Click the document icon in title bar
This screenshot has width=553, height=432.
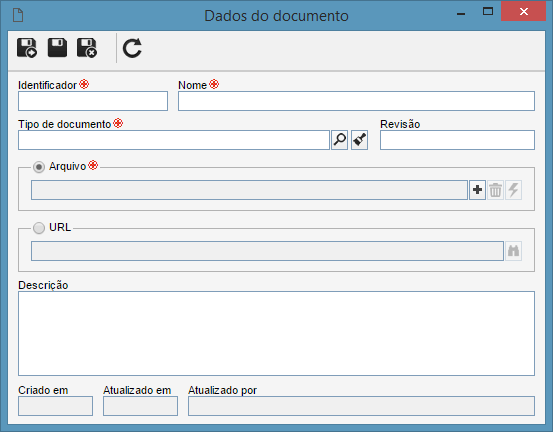pyautogui.click(x=18, y=15)
